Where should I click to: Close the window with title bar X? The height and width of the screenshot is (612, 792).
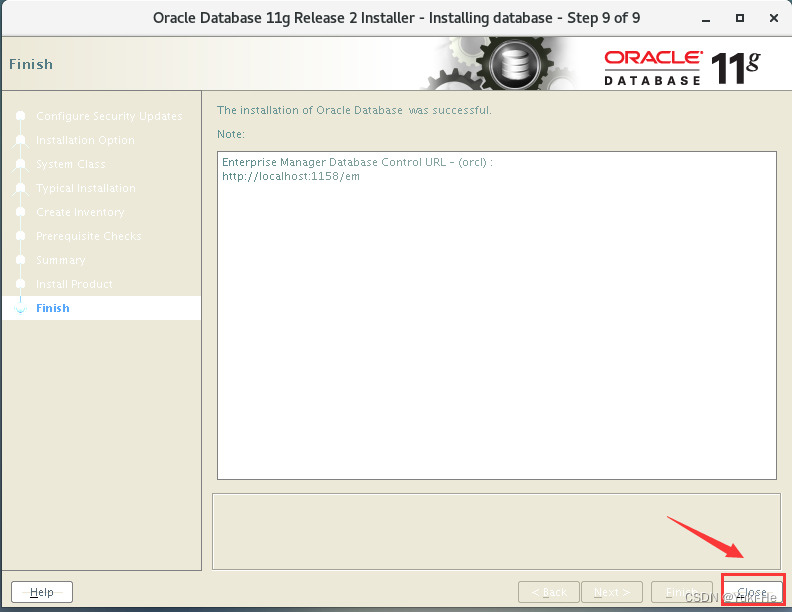click(x=773, y=18)
